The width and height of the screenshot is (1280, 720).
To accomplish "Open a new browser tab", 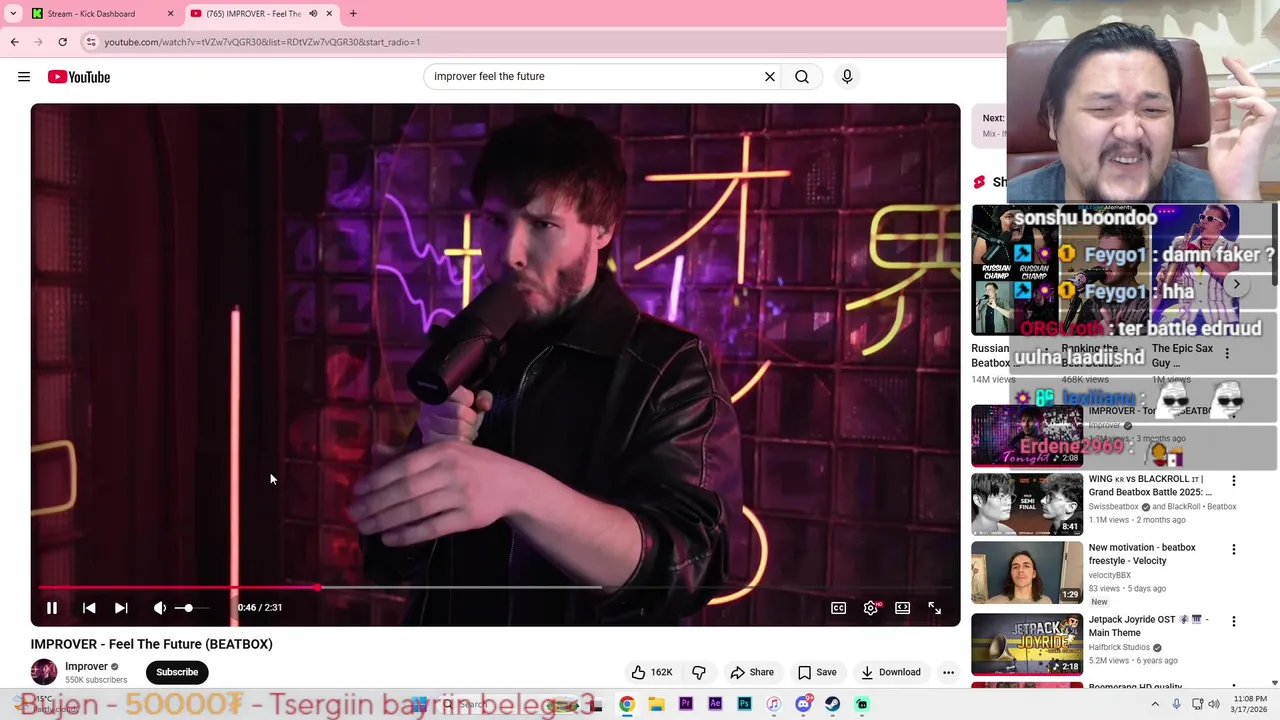I will (x=353, y=14).
